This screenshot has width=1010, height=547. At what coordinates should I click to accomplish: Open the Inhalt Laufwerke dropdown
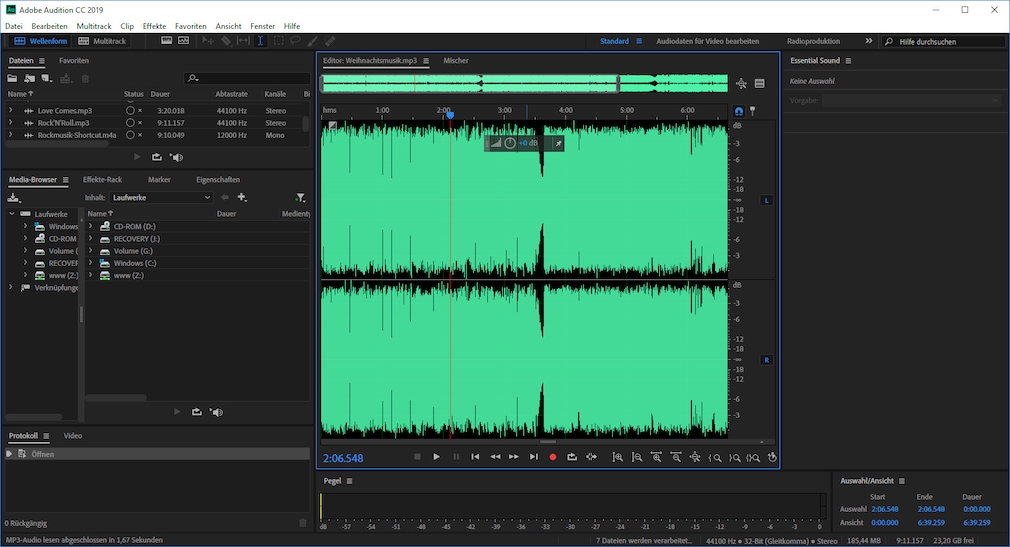[x=161, y=198]
